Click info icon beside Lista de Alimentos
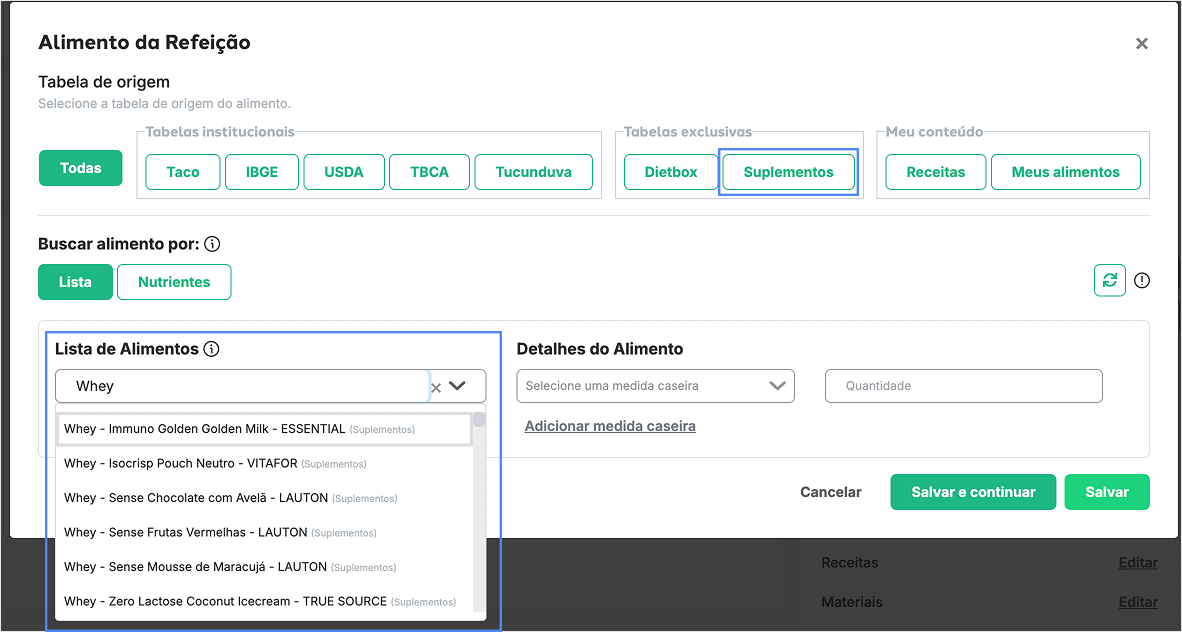This screenshot has height=632, width=1182. 211,349
